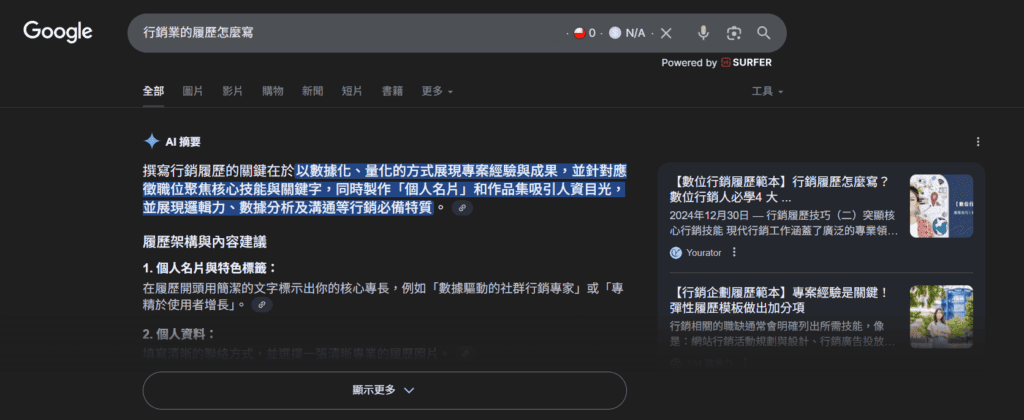This screenshot has width=1024, height=420.
Task: Click the 數位行銷履歷範本 article thumbnail
Action: pyautogui.click(x=941, y=206)
